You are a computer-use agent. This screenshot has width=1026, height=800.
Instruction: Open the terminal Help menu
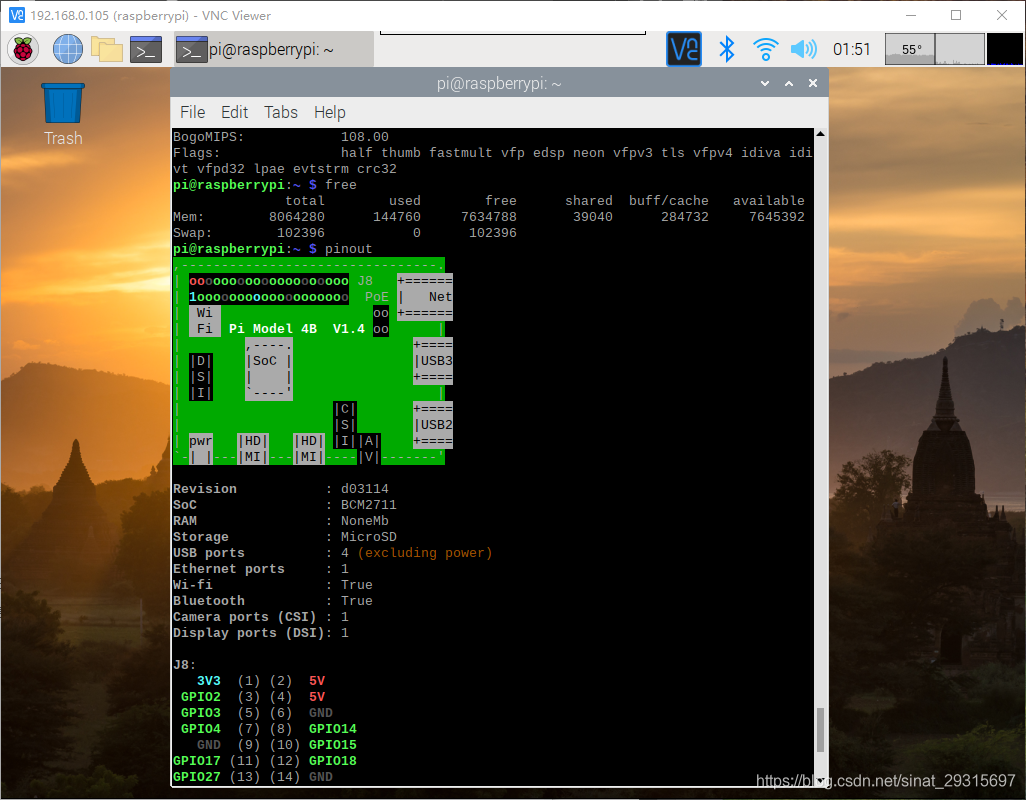[x=329, y=113]
